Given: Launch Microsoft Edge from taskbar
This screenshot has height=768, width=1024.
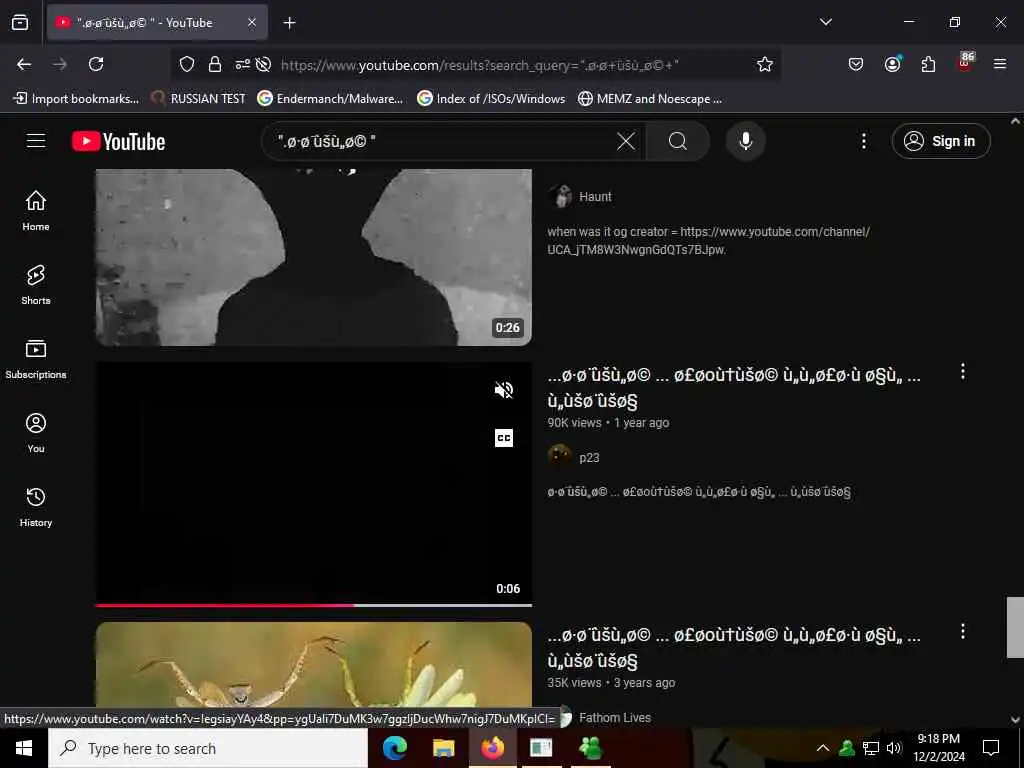Looking at the screenshot, I should click(x=395, y=748).
